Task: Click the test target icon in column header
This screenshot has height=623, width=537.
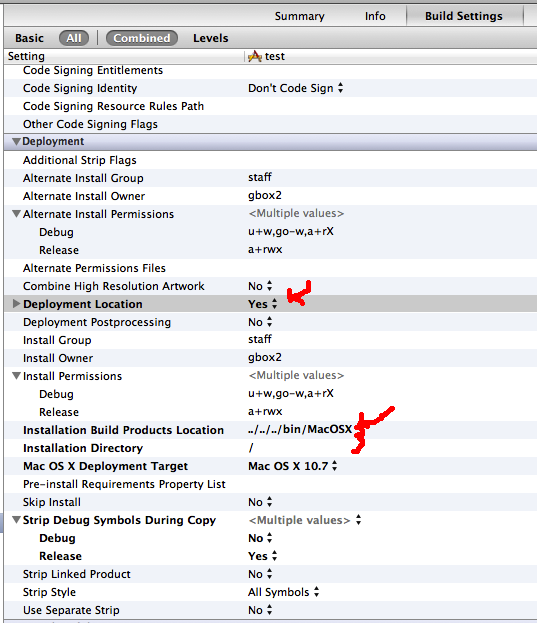Action: click(x=255, y=56)
